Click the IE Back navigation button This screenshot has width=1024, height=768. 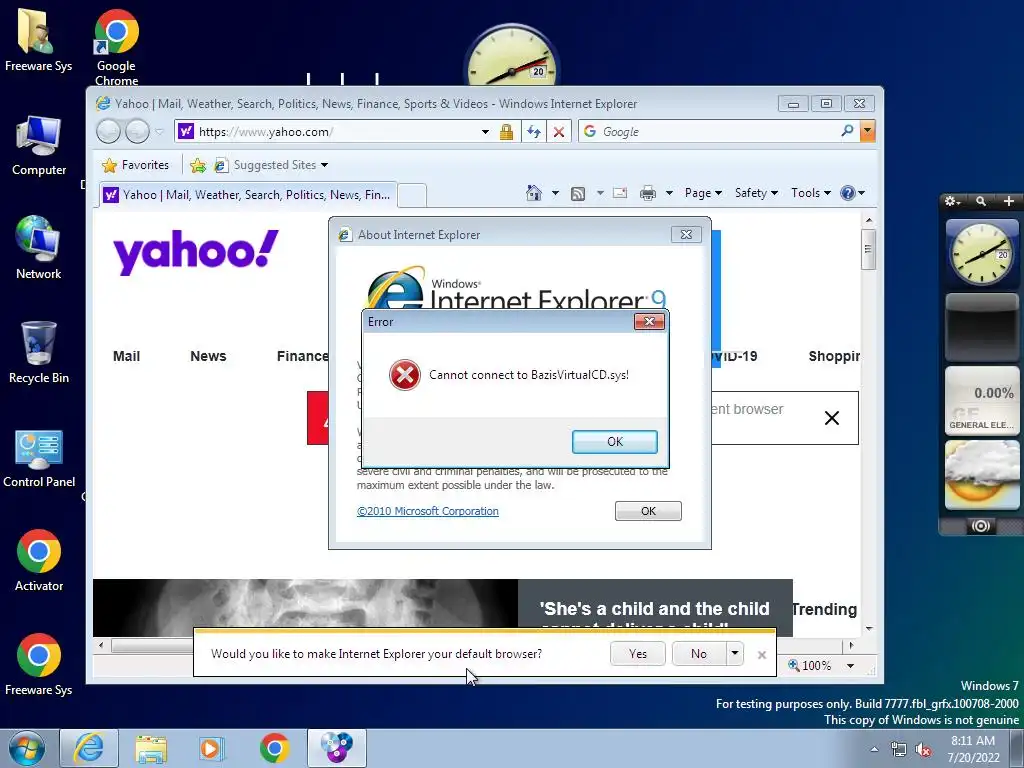click(x=108, y=131)
